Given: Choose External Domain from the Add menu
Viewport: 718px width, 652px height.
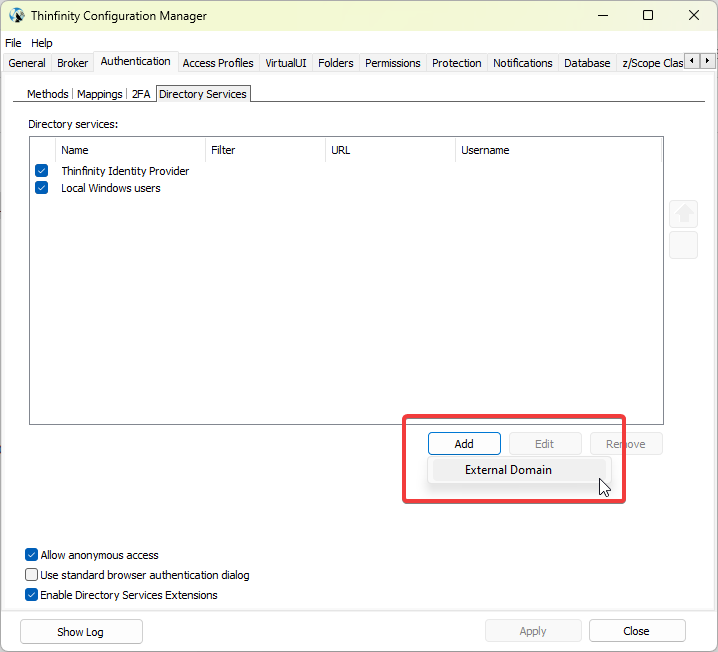Looking at the screenshot, I should (519, 470).
